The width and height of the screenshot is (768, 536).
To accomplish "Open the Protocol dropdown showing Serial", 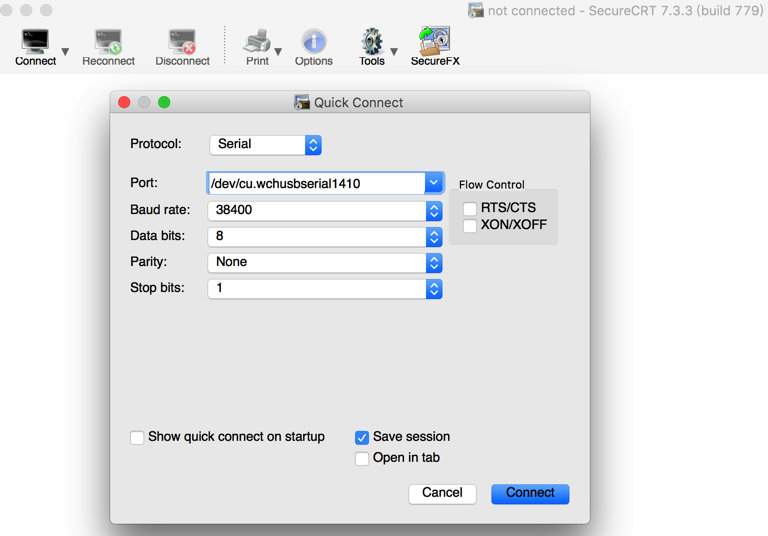I will 265,145.
